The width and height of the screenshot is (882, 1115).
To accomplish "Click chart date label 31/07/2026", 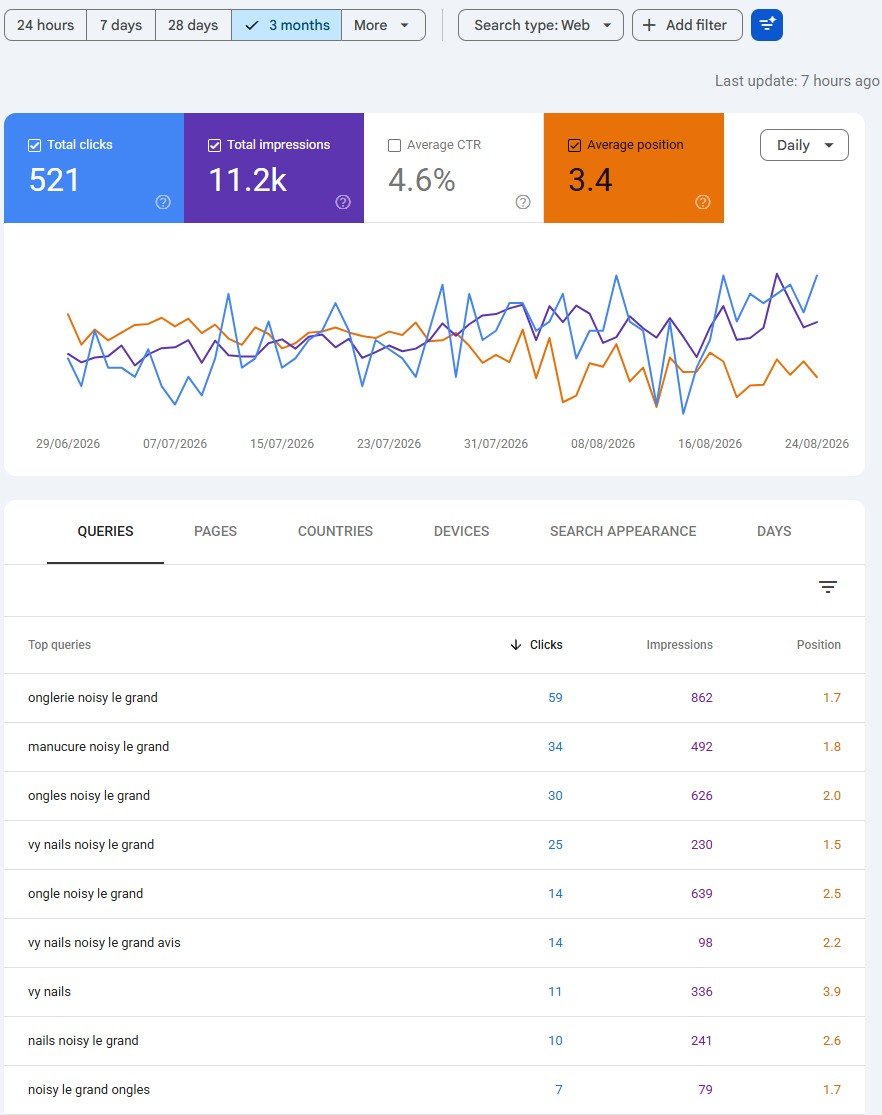I will pyautogui.click(x=496, y=444).
